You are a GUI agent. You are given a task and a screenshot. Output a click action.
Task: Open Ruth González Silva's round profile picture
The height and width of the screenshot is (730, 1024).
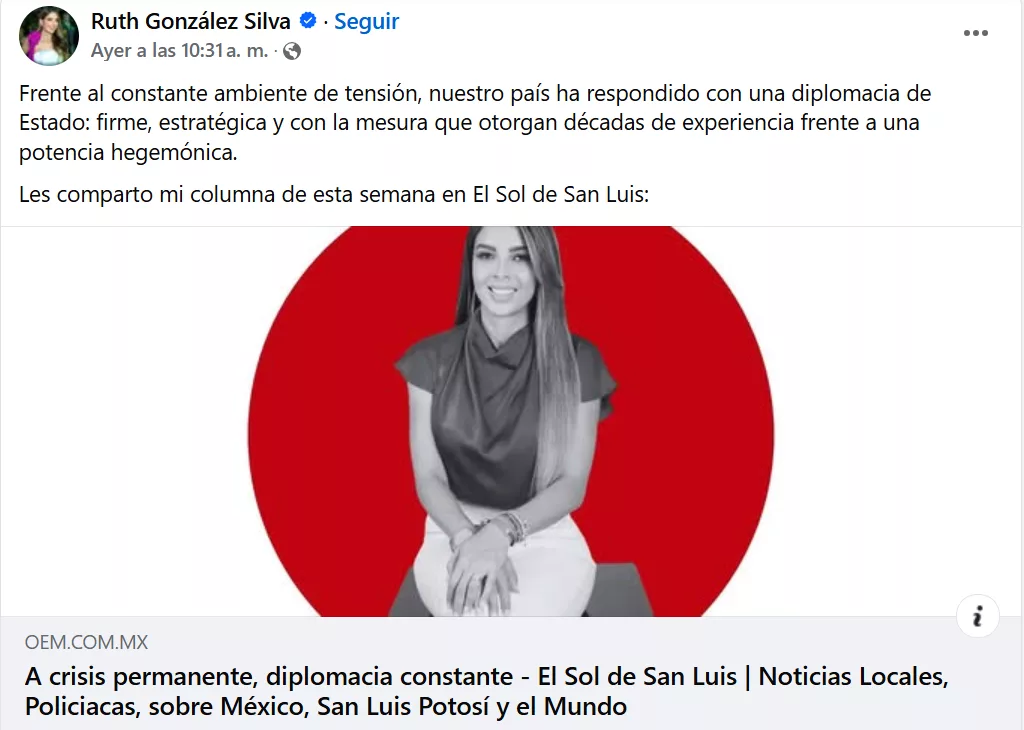[x=49, y=35]
